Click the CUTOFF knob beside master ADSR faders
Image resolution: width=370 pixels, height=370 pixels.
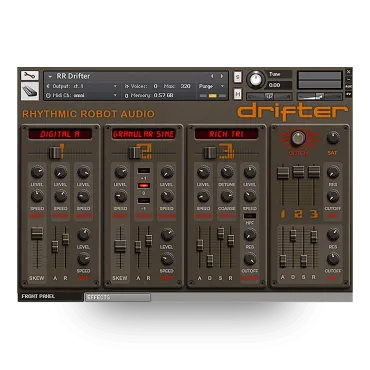[x=333, y=259]
